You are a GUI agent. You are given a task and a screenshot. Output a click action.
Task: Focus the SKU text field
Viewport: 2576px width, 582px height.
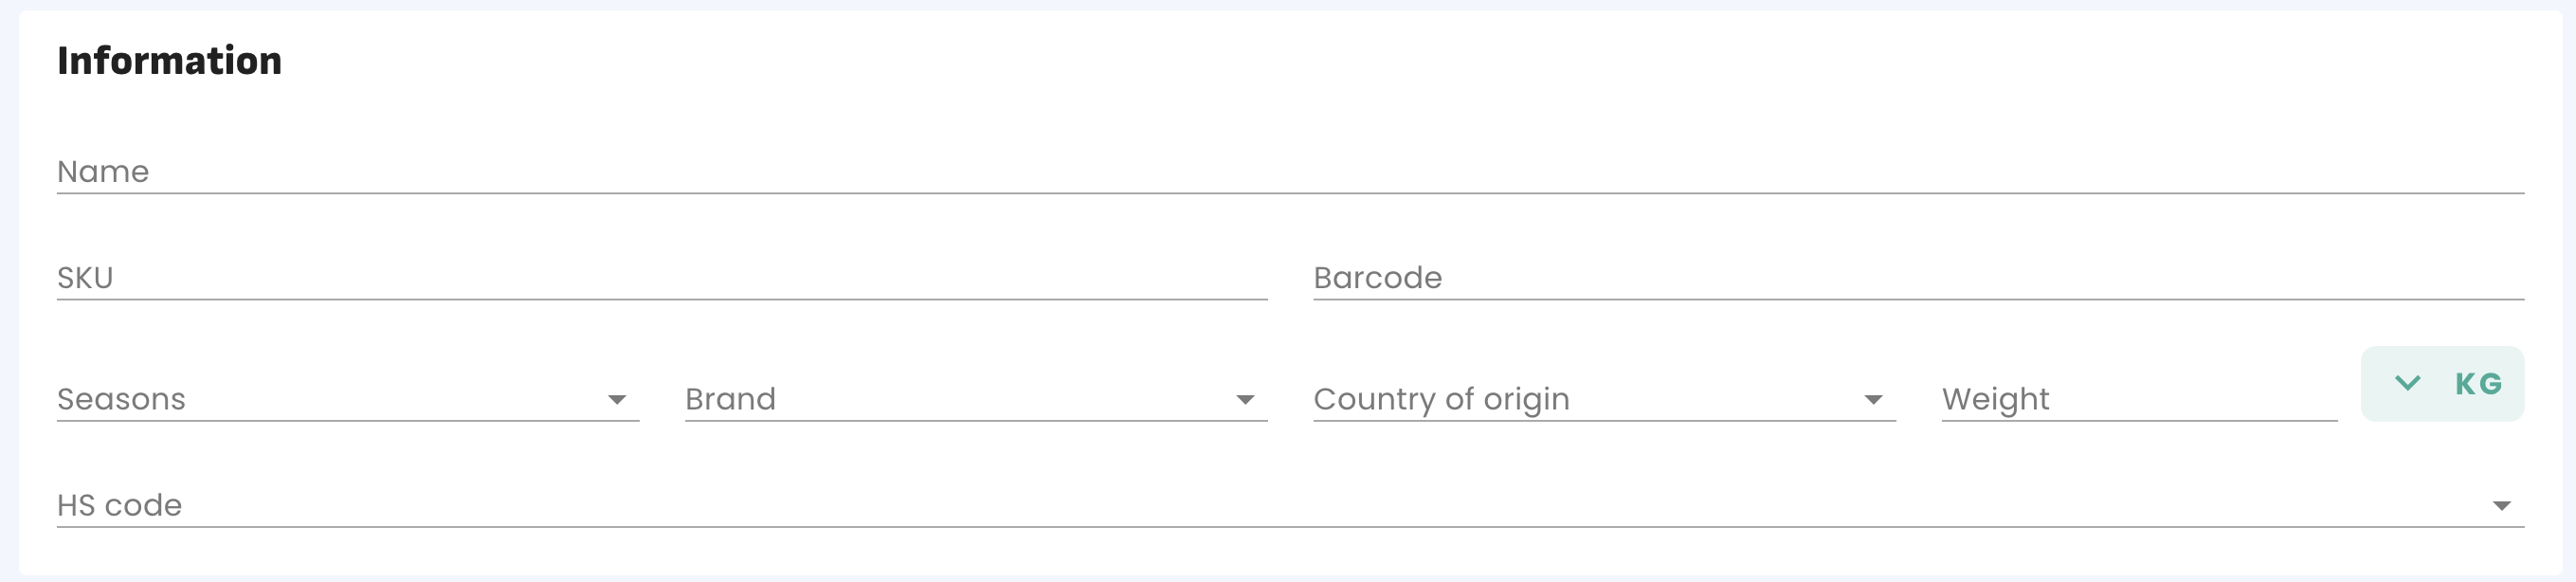660,278
